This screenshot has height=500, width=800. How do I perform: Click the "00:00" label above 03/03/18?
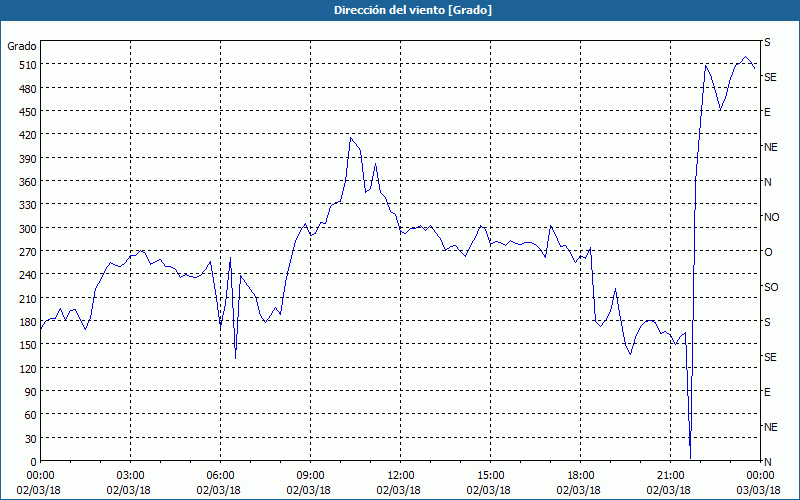pos(760,476)
